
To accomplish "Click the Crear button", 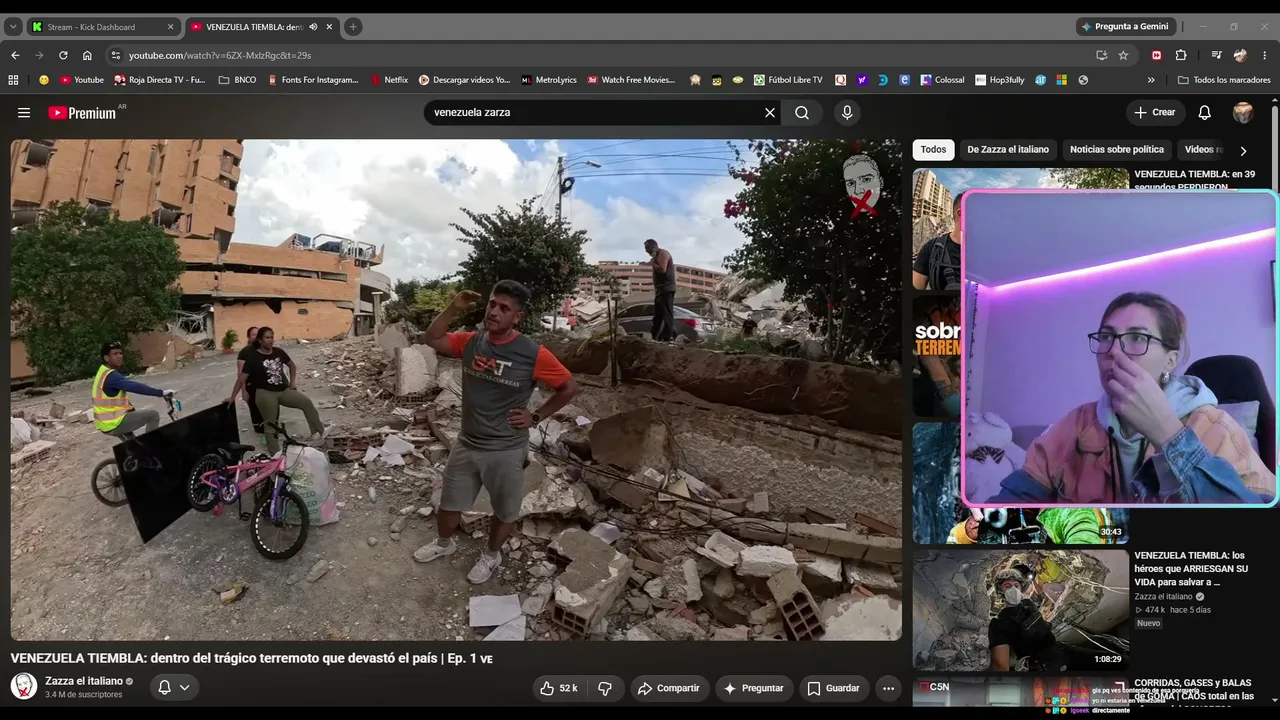I will coord(1155,113).
